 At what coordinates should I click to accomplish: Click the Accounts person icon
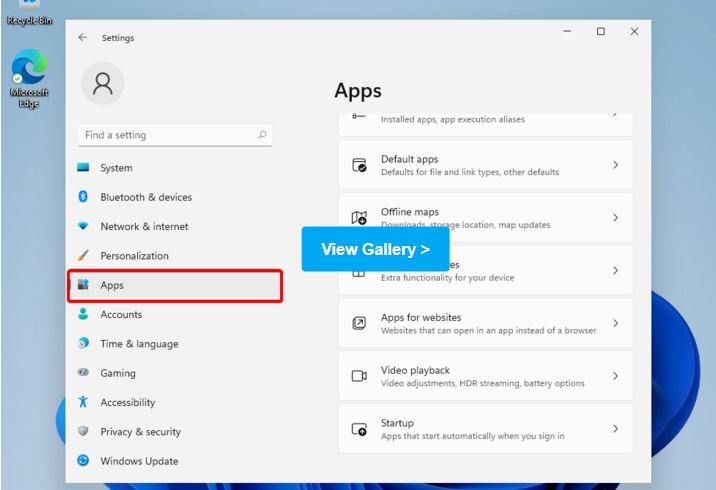tap(83, 314)
